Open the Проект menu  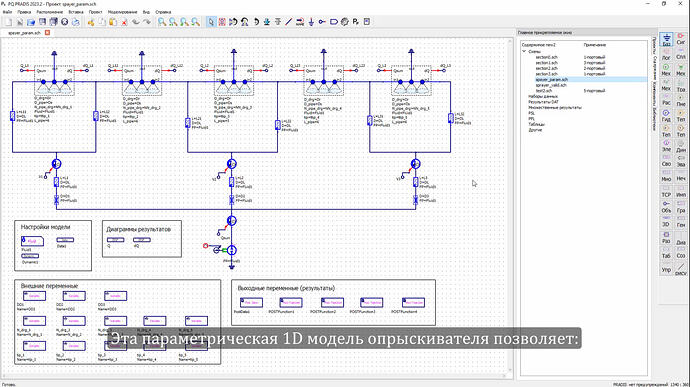click(x=95, y=12)
